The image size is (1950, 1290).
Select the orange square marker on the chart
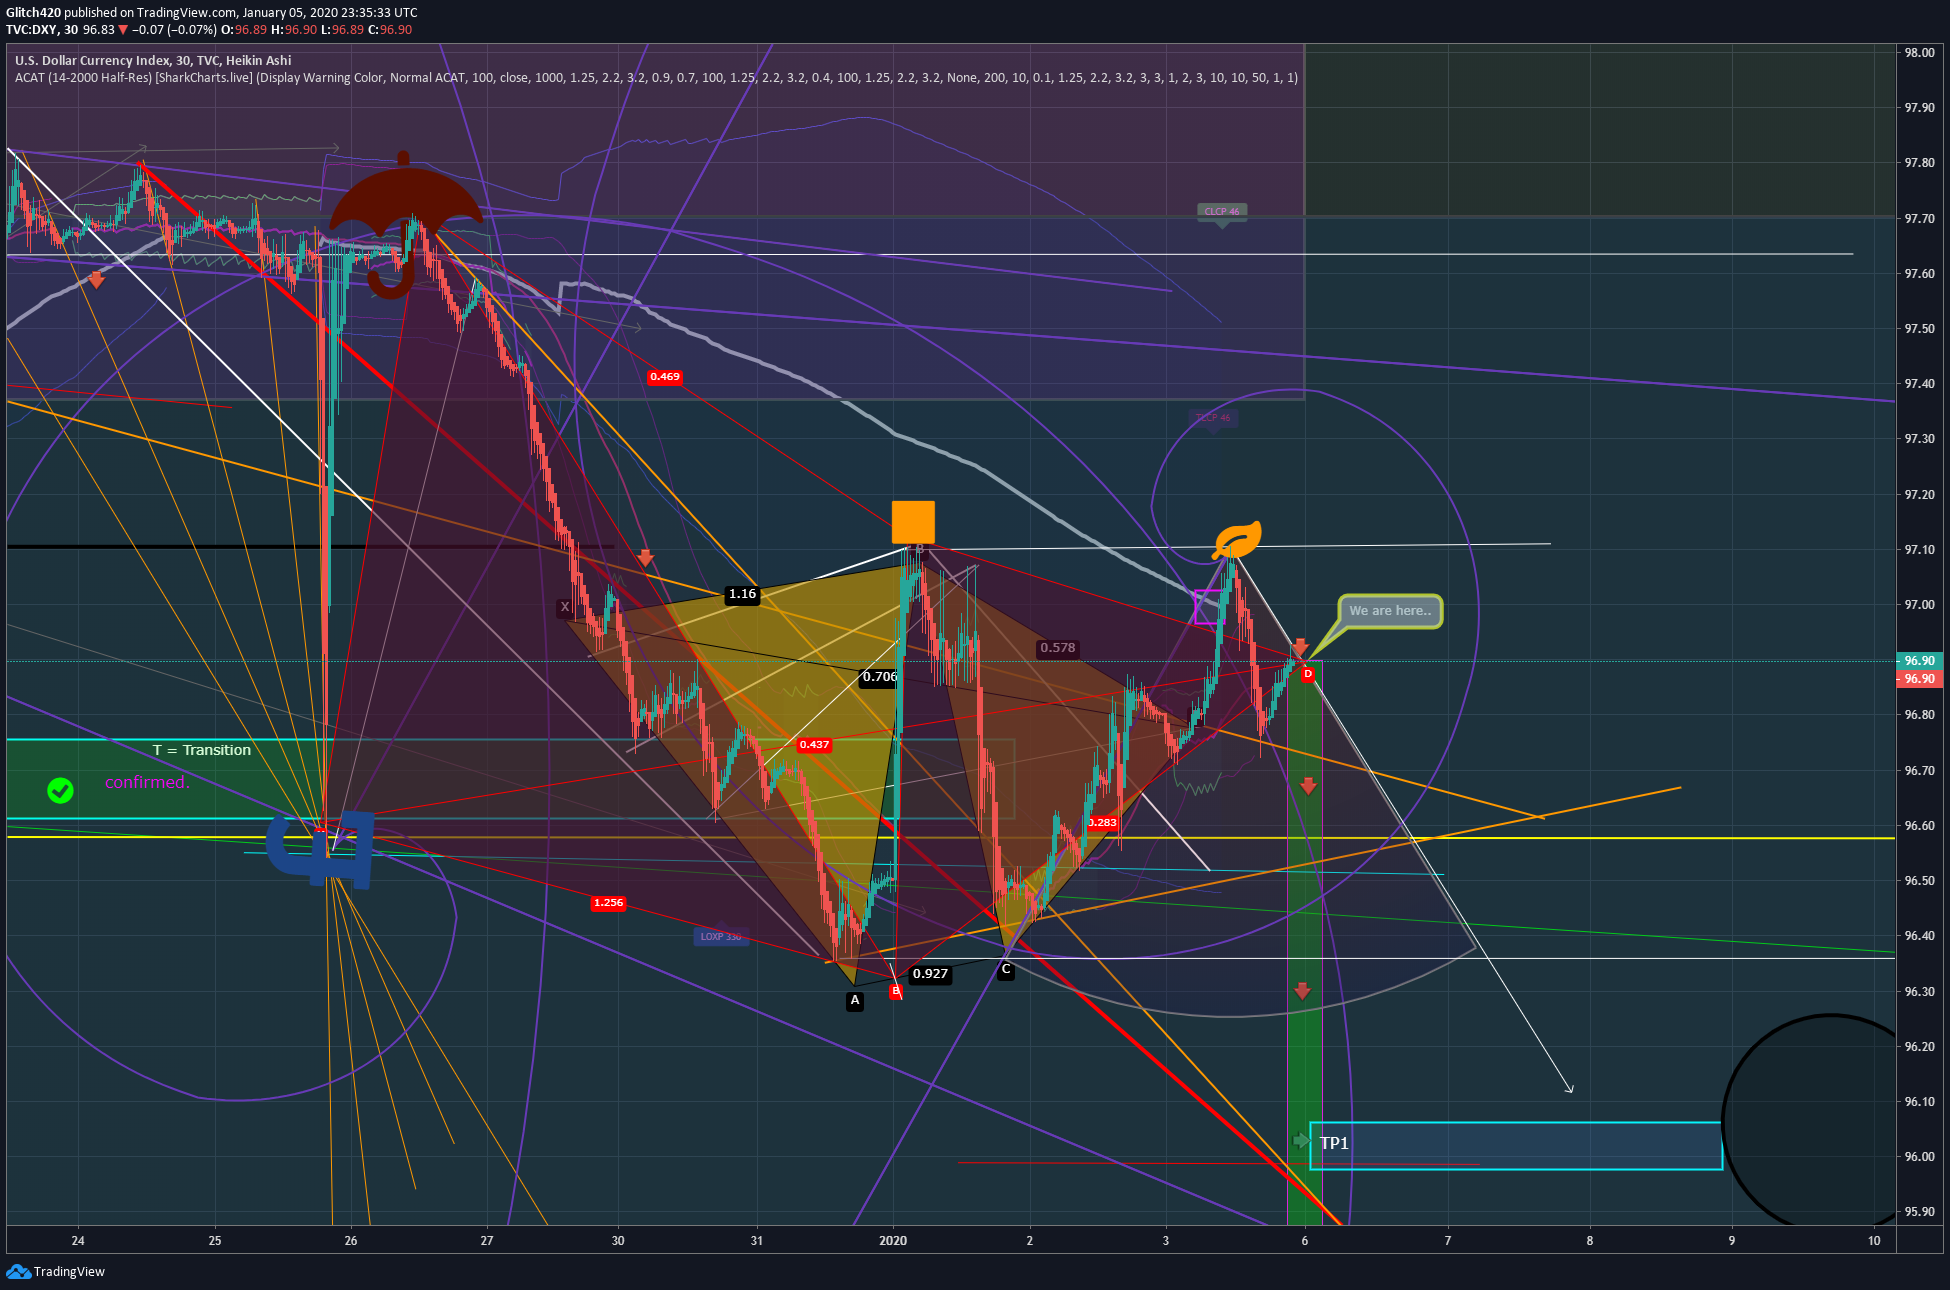(x=913, y=522)
